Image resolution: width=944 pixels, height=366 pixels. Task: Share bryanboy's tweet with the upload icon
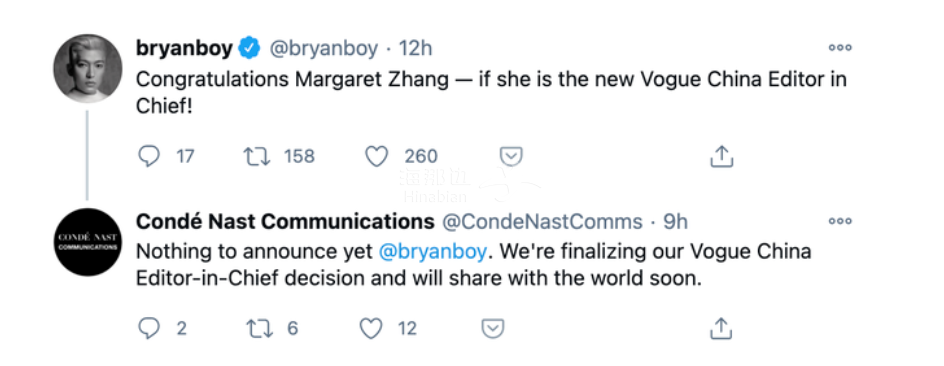click(x=721, y=156)
